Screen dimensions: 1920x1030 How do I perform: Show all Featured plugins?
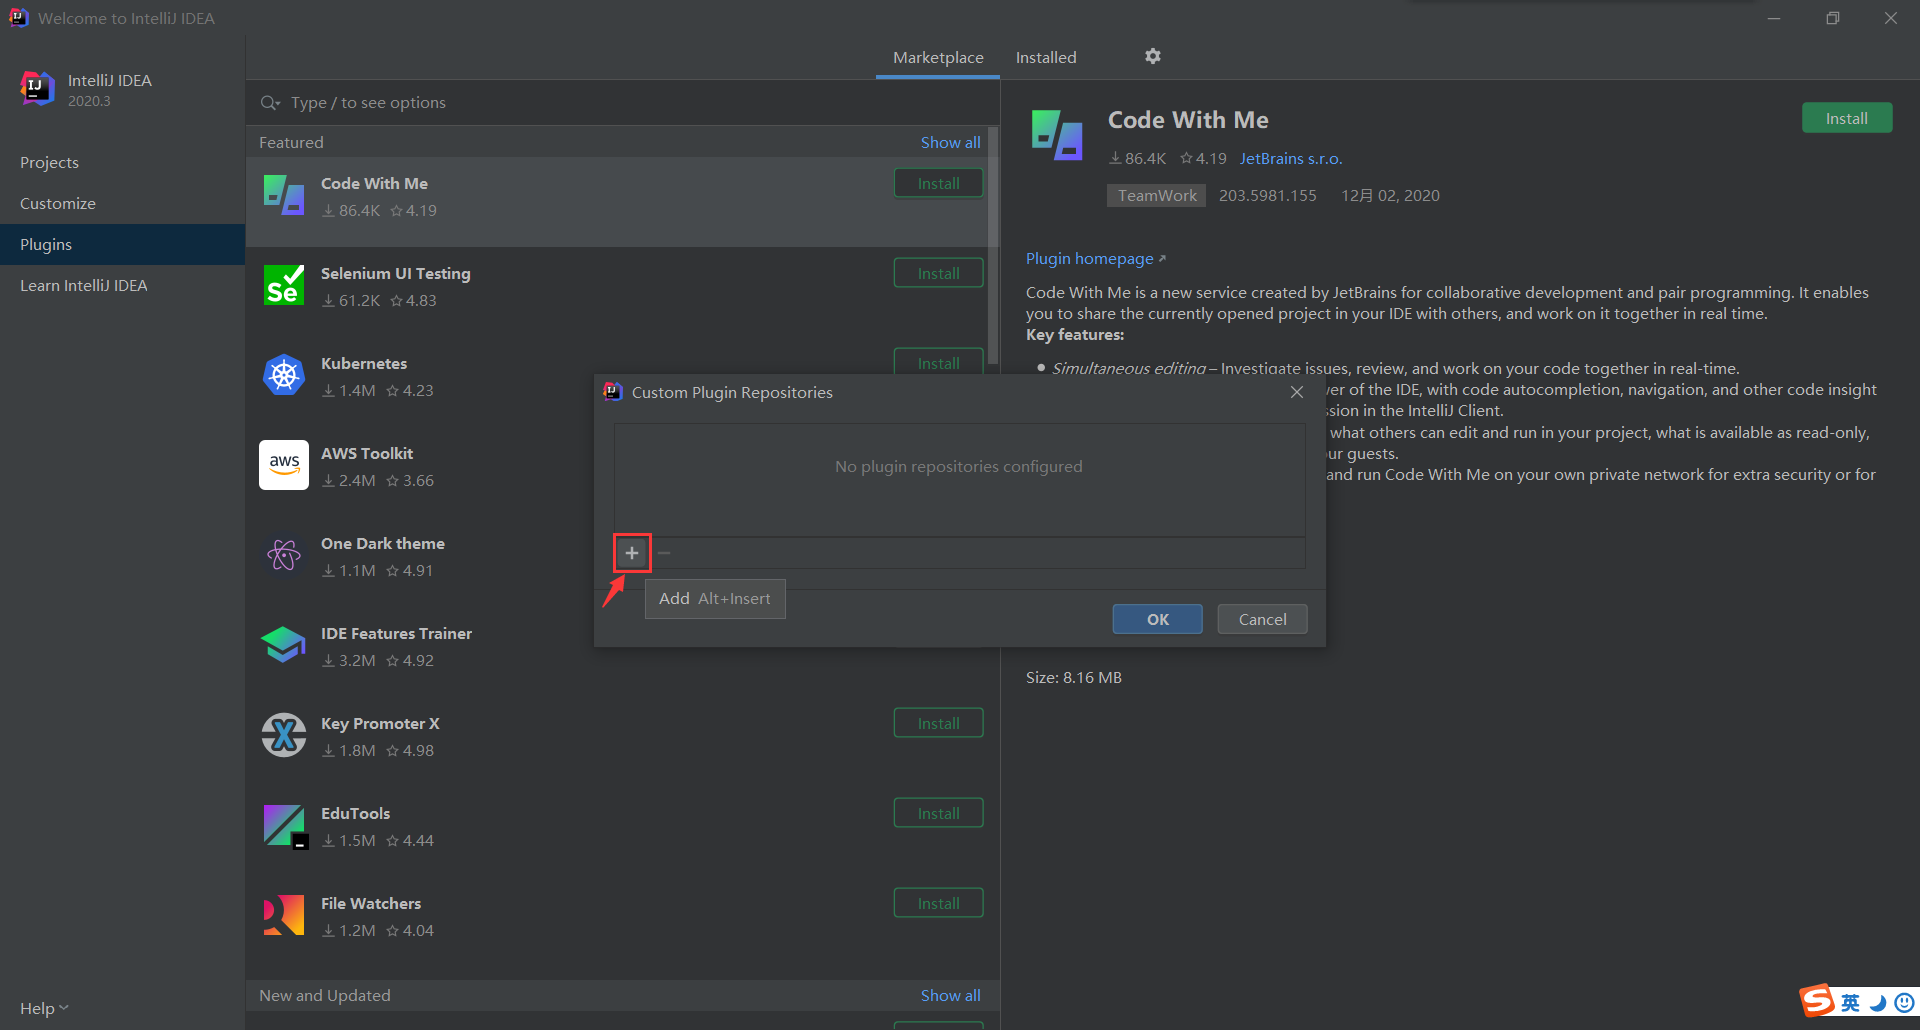point(950,142)
